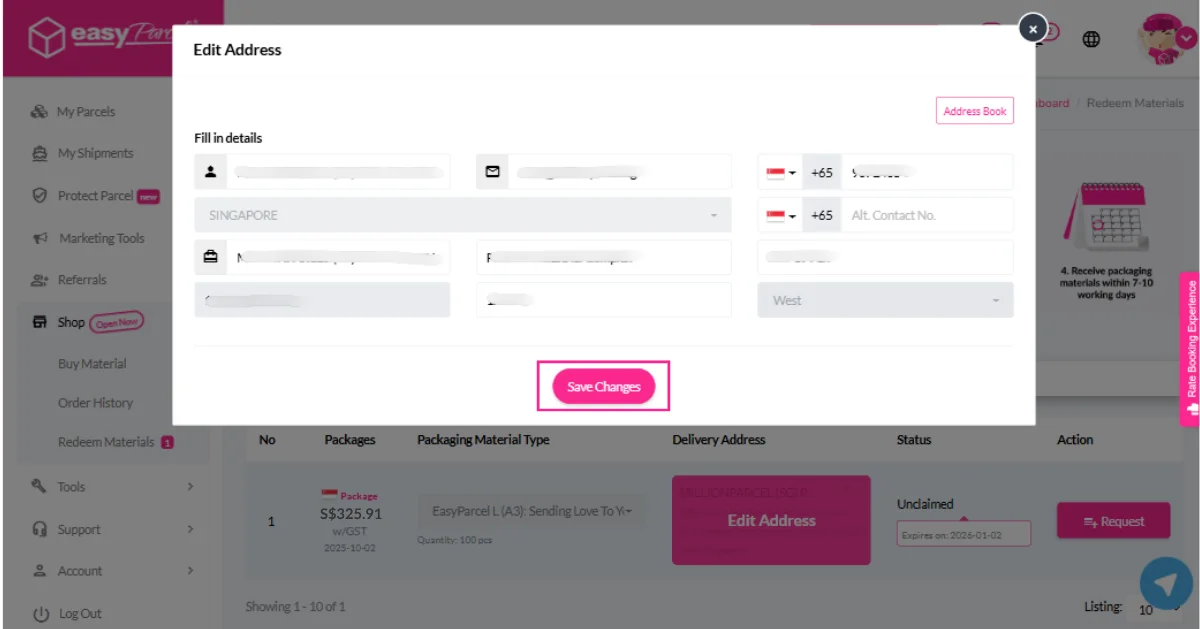Open the primary phone country flag selector
The height and width of the screenshot is (629, 1200).
point(781,172)
